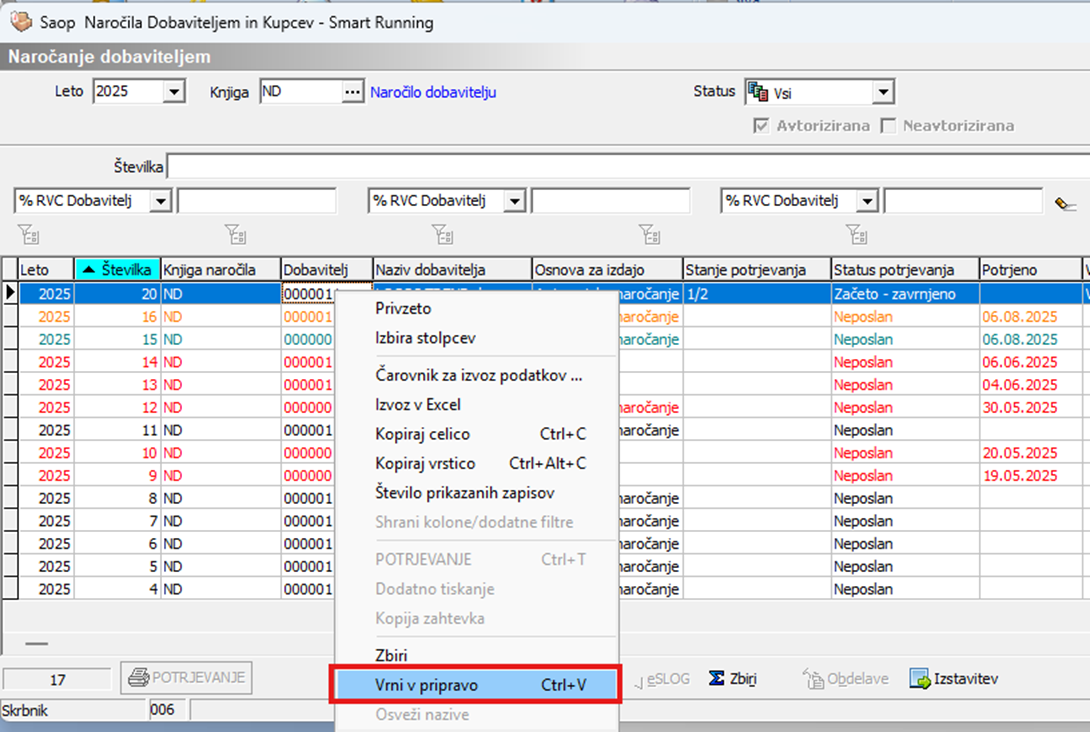Click the filter icon above Knjiga naročila column
The height and width of the screenshot is (732, 1090).
coord(236,234)
